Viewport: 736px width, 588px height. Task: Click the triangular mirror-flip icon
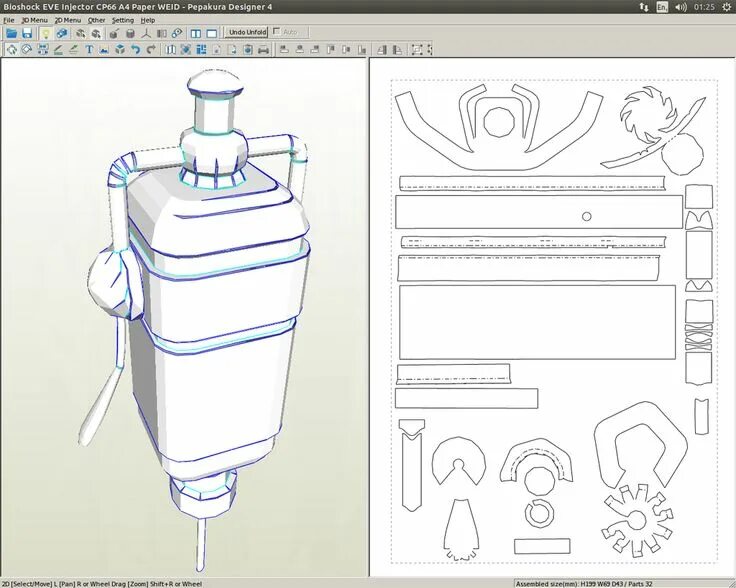coord(382,49)
